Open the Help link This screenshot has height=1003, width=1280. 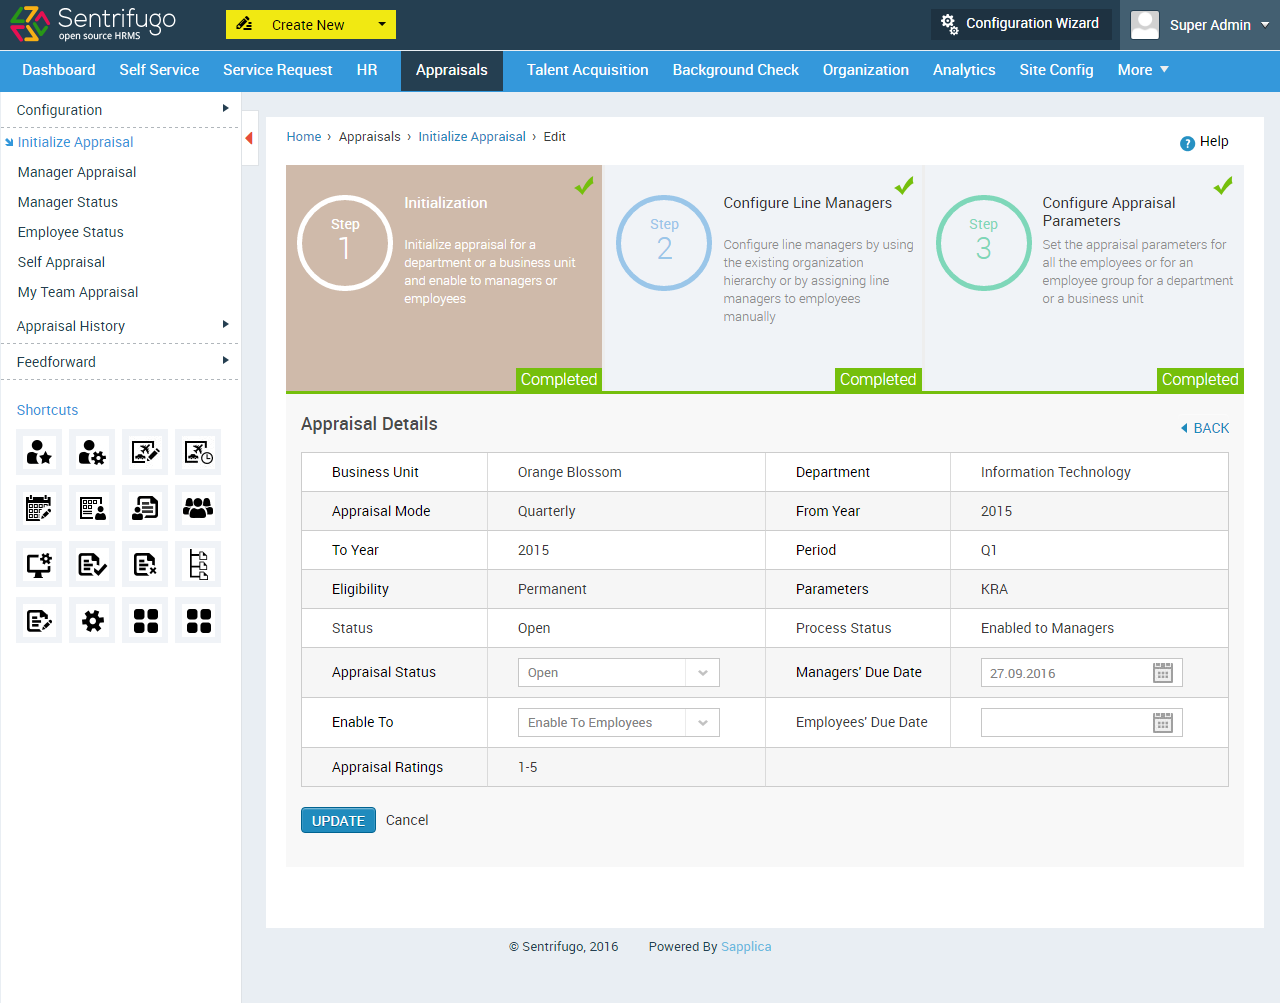(1204, 141)
